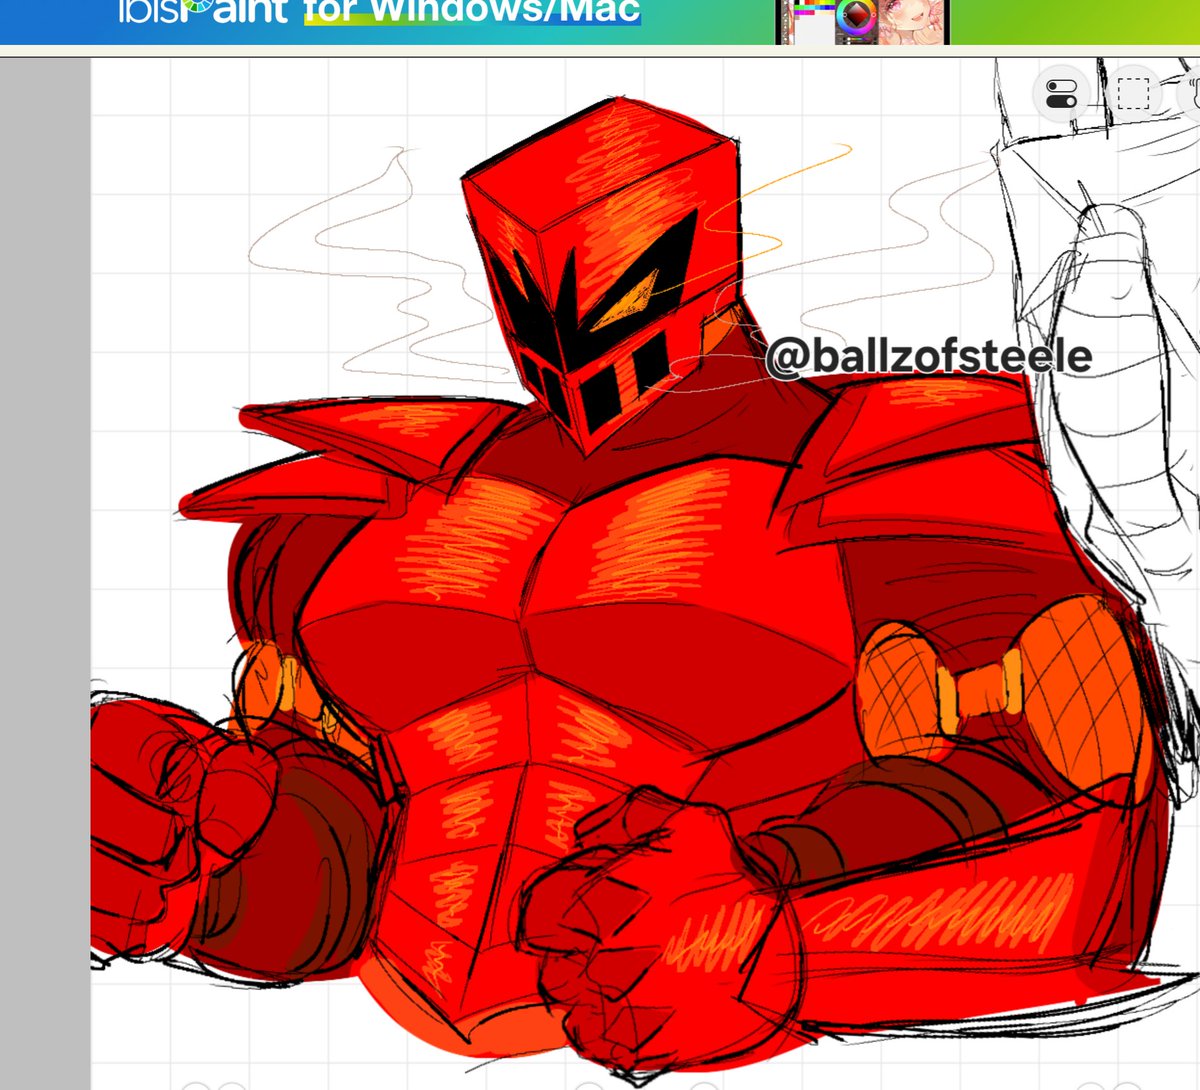
Task: Open the toggle-switch view settings button
Action: (x=1061, y=95)
